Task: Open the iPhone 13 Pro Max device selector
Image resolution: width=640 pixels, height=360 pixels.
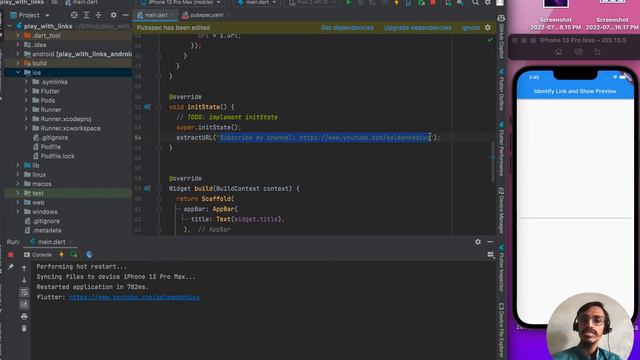Action: pos(180,2)
